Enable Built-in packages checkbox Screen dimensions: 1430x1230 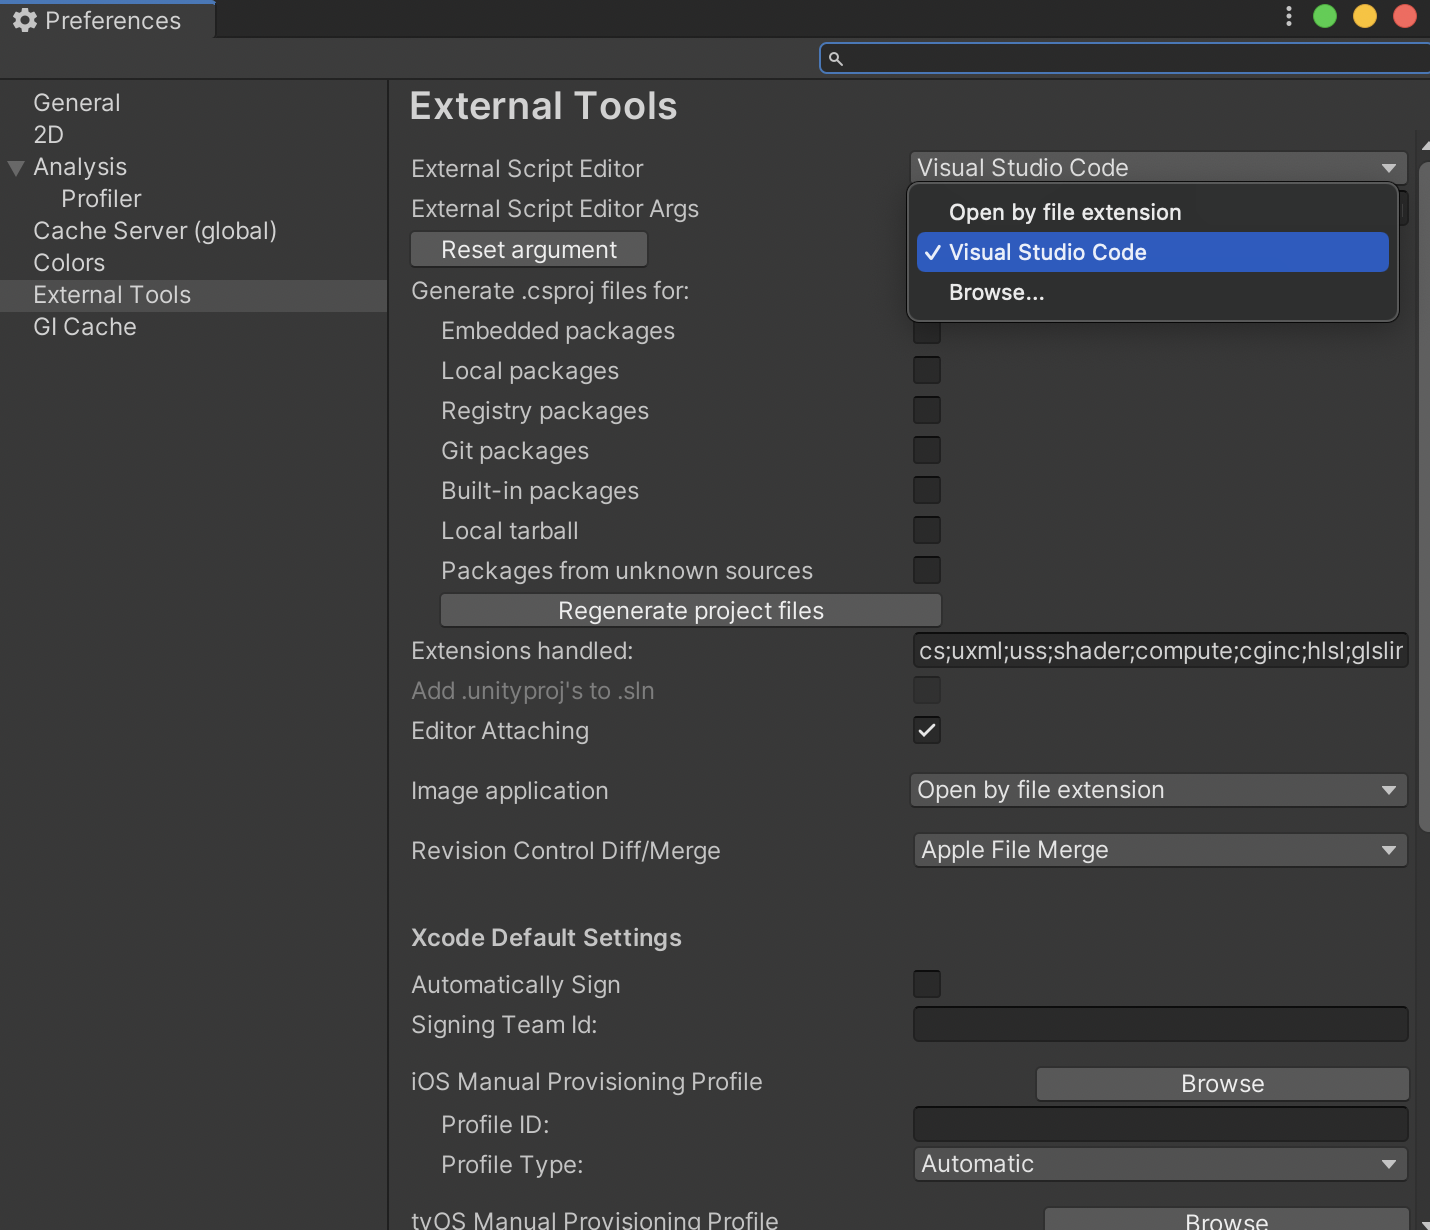click(x=927, y=490)
